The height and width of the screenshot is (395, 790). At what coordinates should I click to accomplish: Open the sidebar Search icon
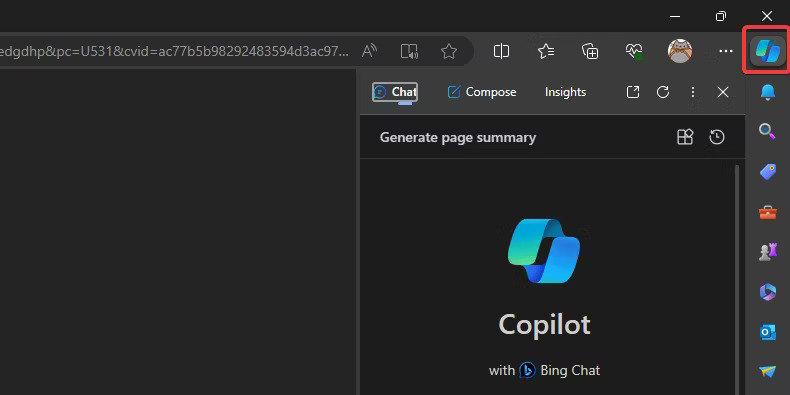tap(767, 131)
